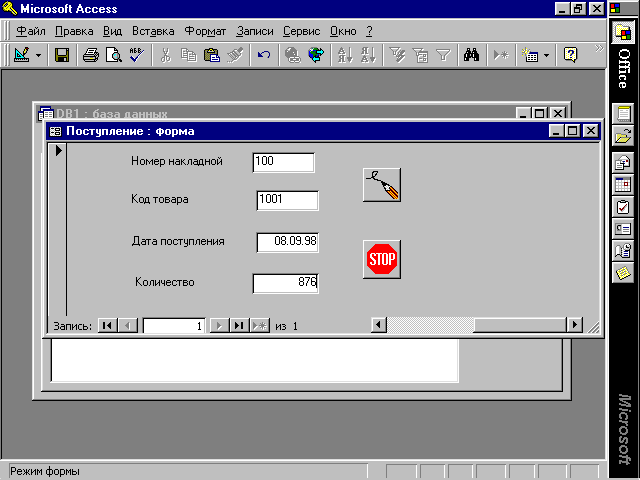
Task: Click the Количество field
Action: pos(286,283)
